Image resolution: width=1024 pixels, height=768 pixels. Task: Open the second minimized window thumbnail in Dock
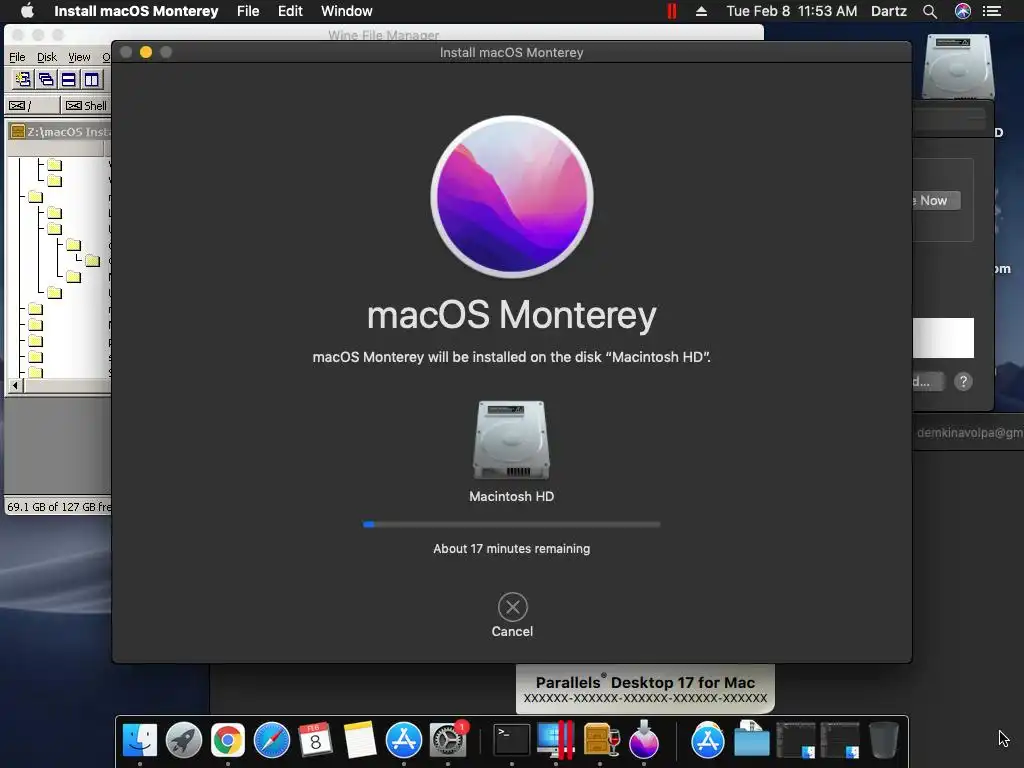[x=840, y=740]
